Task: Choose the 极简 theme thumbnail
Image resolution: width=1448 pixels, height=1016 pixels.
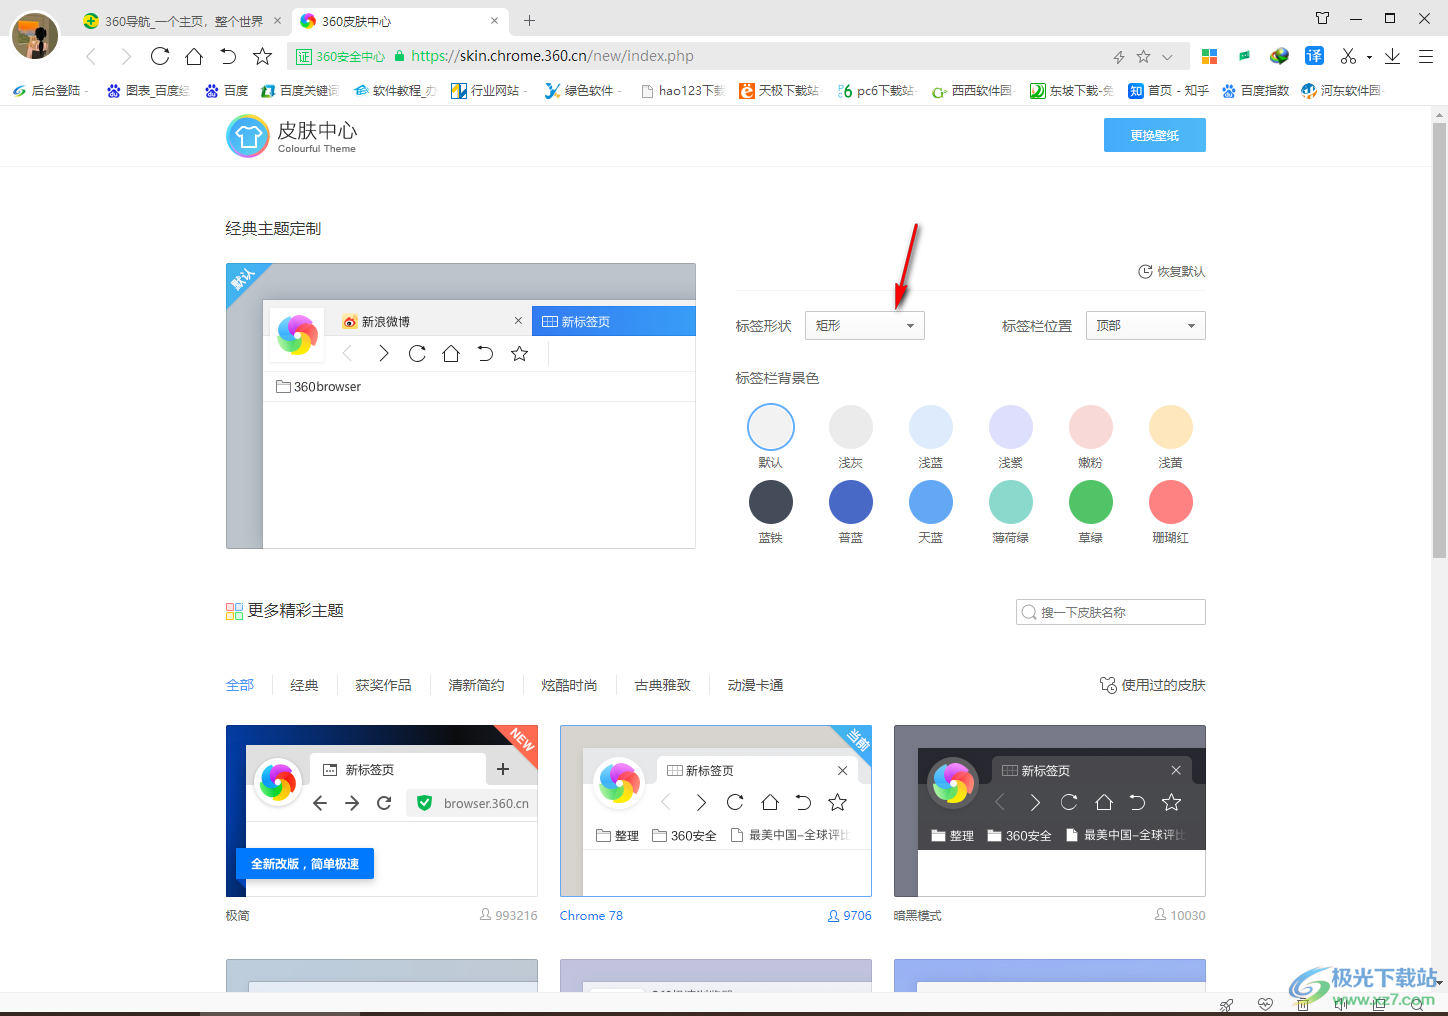Action: [382, 811]
